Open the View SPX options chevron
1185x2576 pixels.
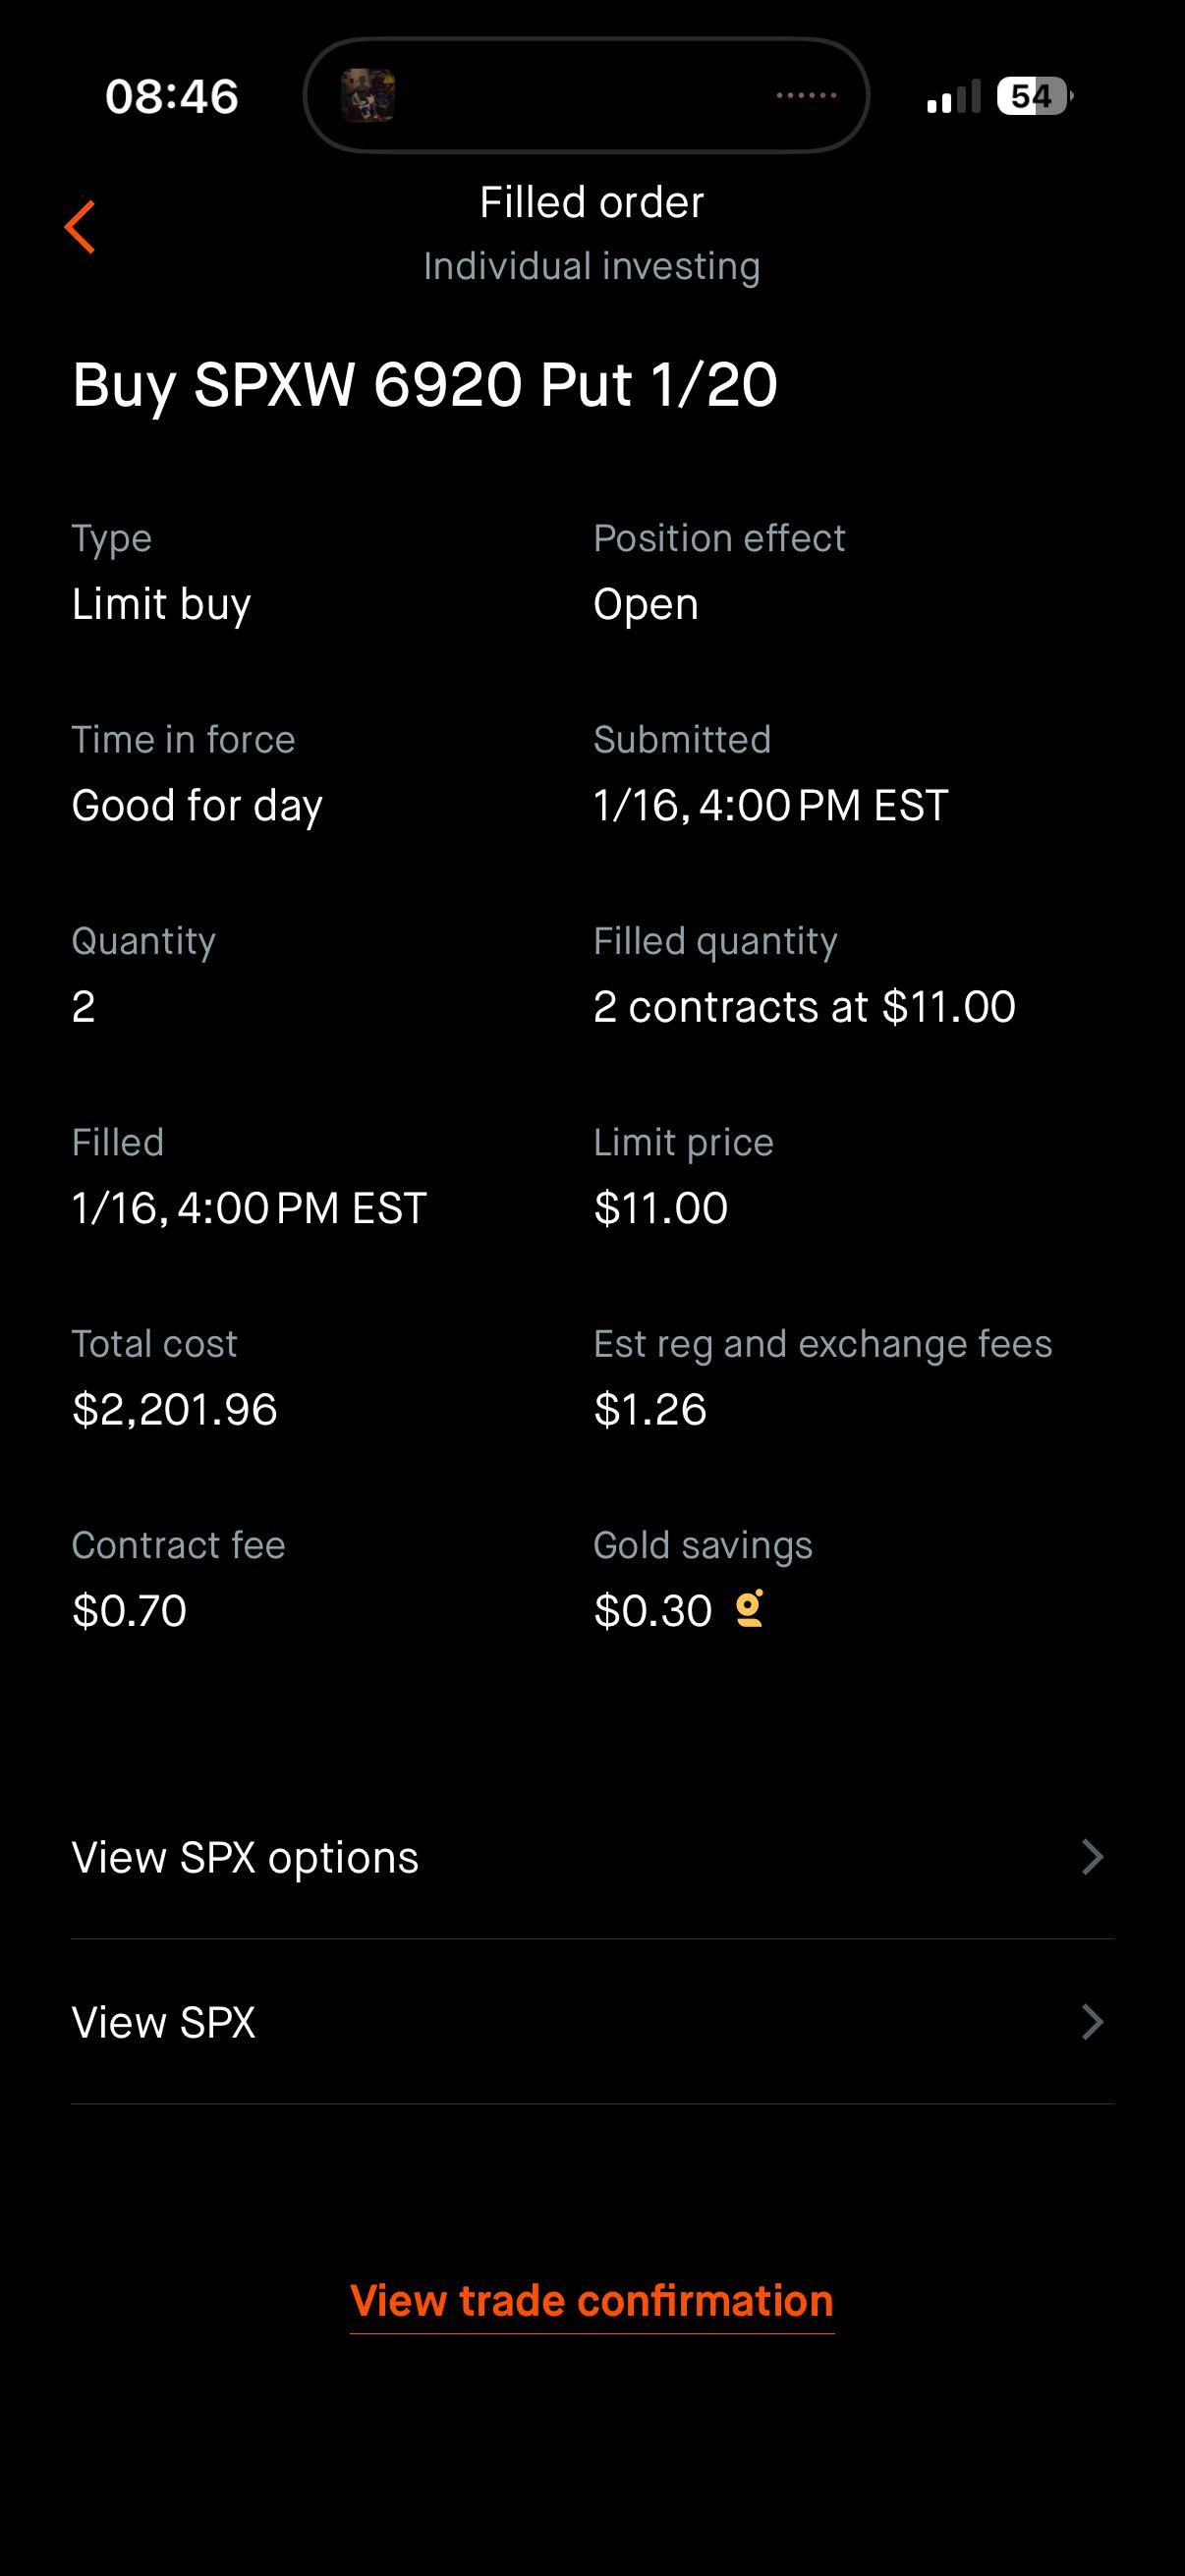tap(1093, 1857)
